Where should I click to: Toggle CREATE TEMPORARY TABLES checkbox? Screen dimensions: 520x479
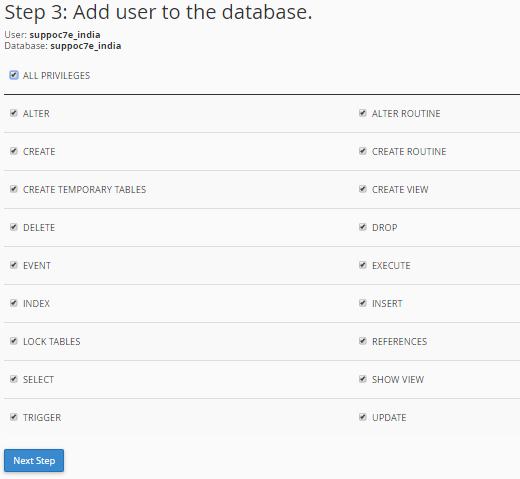click(14, 189)
